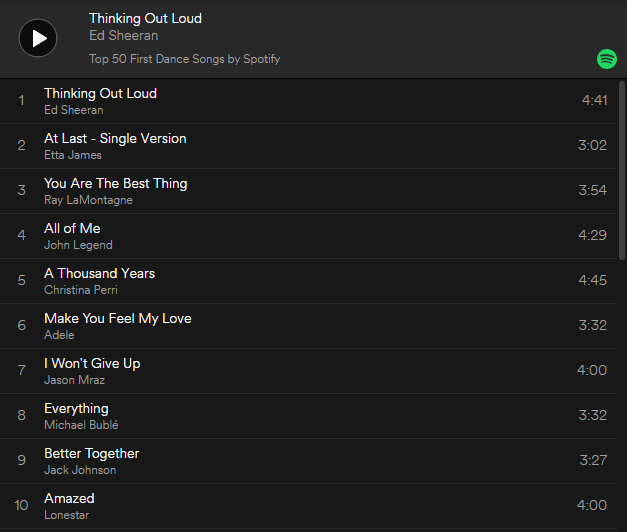Select You Are The Best Thing song
The height and width of the screenshot is (532, 627).
(115, 183)
